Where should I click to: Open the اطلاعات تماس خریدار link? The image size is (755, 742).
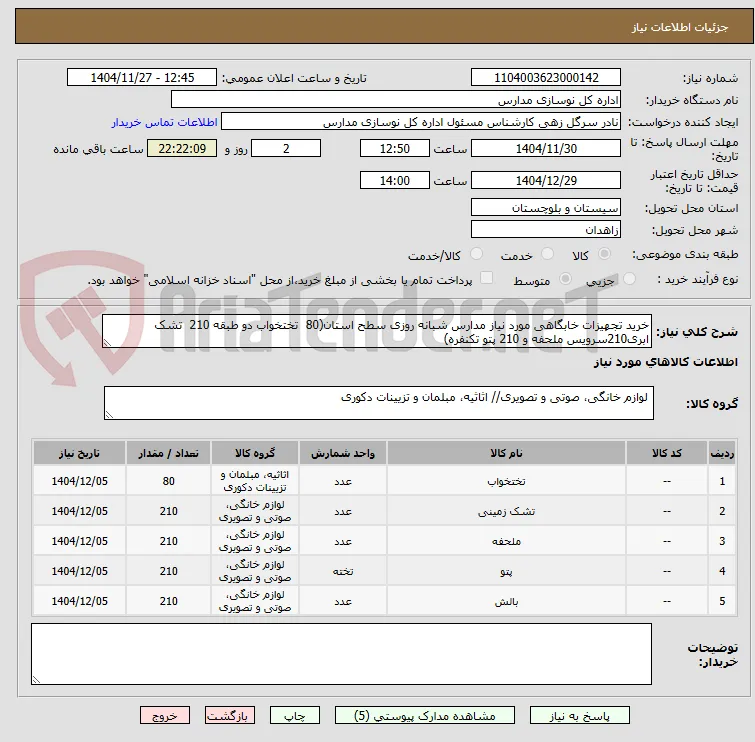pos(165,122)
